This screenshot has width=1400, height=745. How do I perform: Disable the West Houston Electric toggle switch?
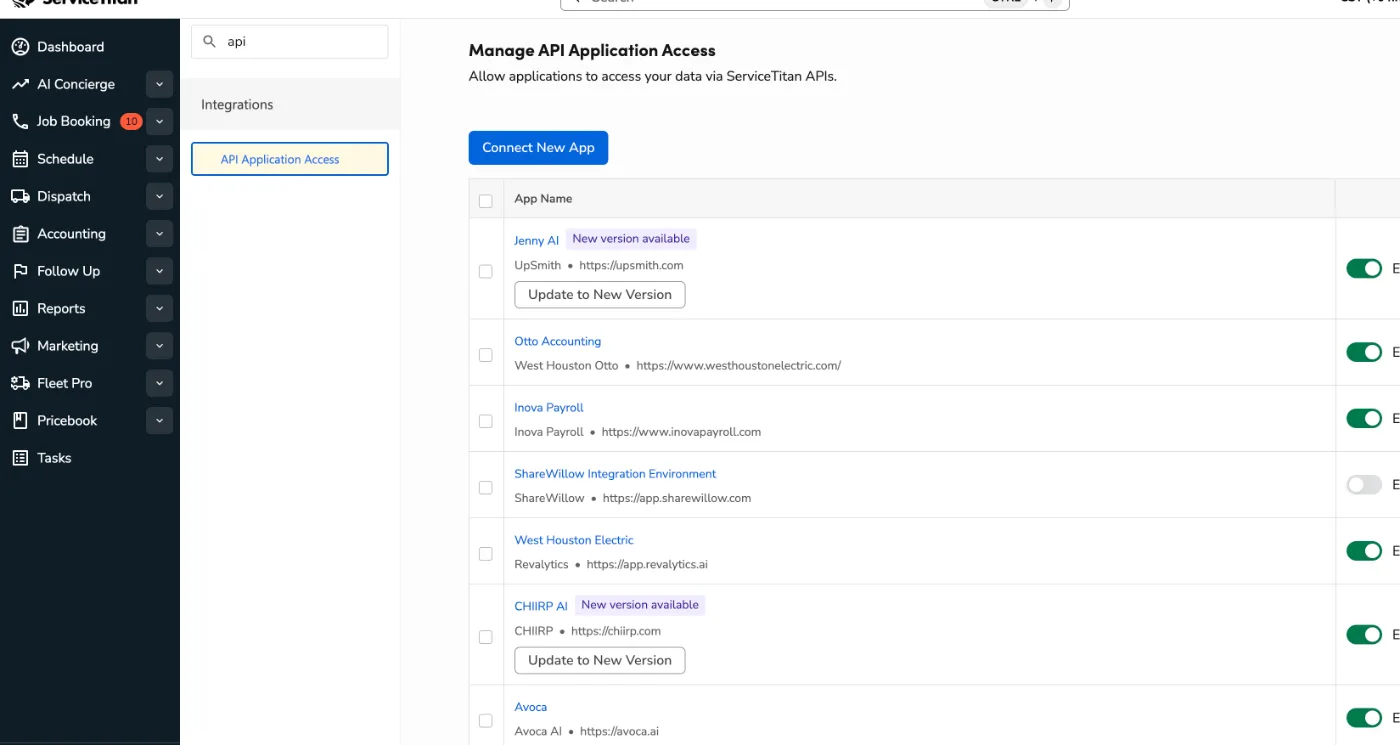[1364, 551]
